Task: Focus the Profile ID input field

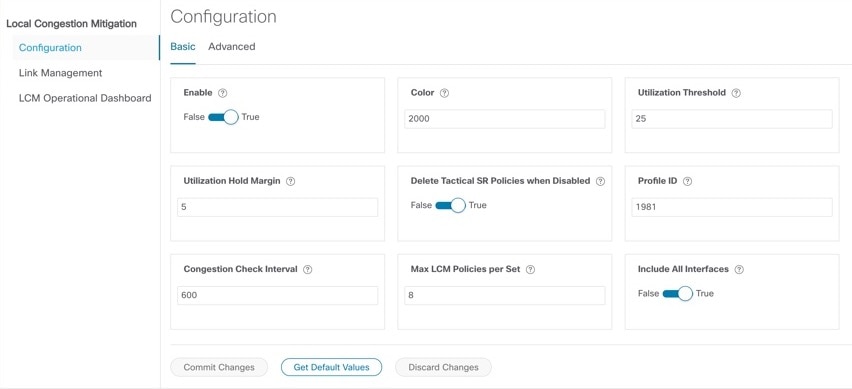Action: (x=732, y=207)
